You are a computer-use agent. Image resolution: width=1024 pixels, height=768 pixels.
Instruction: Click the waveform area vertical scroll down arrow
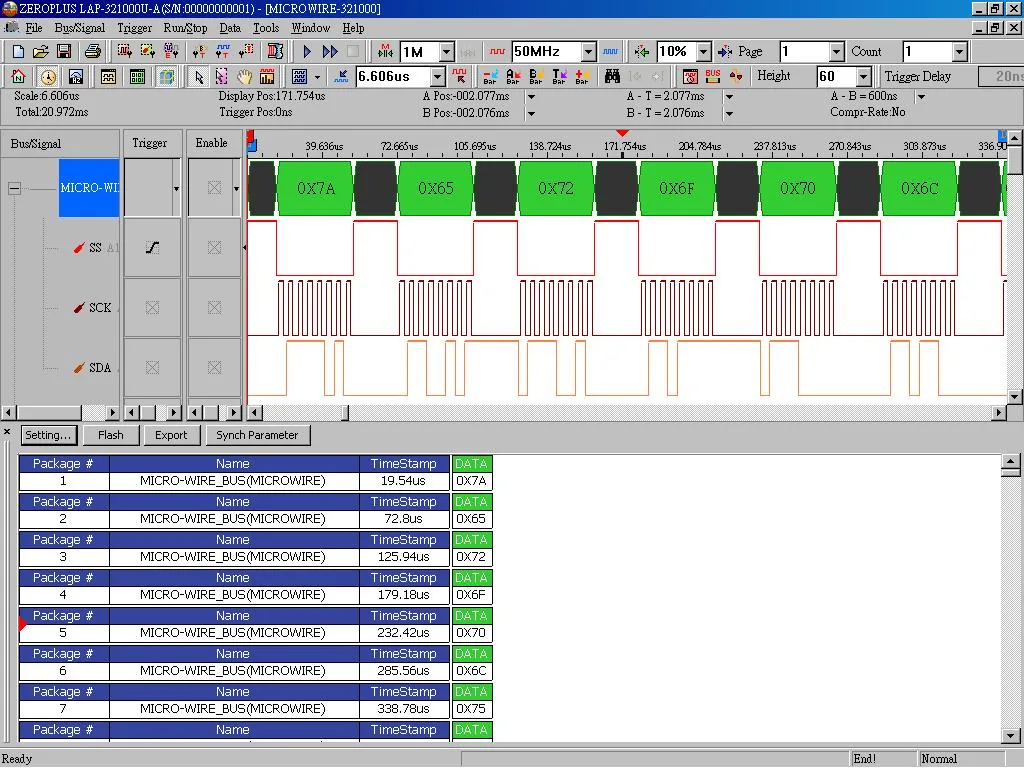1014,396
